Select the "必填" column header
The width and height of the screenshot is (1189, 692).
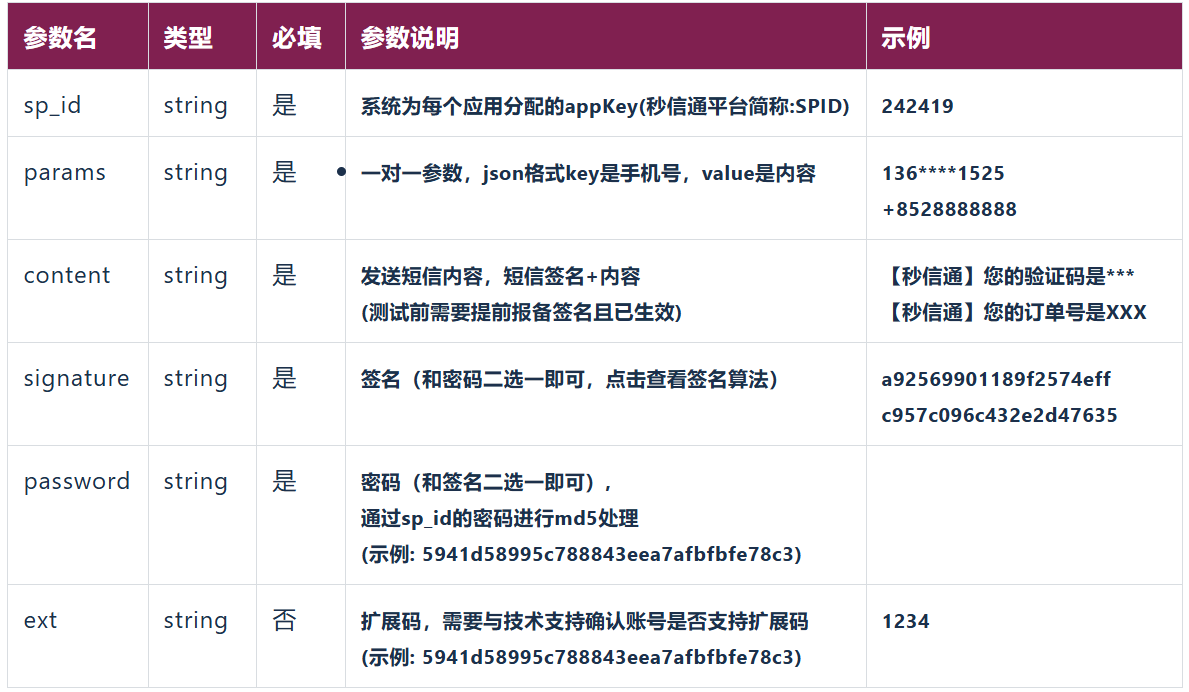click(x=297, y=38)
